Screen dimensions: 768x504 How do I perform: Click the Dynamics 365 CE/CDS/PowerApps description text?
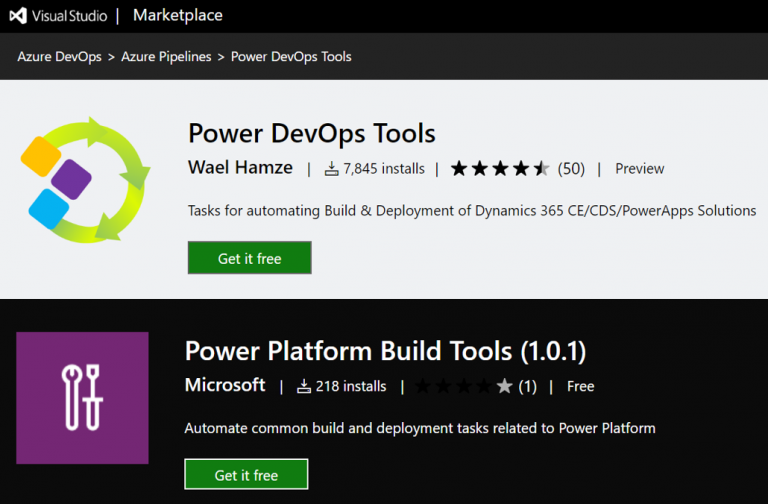pyautogui.click(x=472, y=211)
